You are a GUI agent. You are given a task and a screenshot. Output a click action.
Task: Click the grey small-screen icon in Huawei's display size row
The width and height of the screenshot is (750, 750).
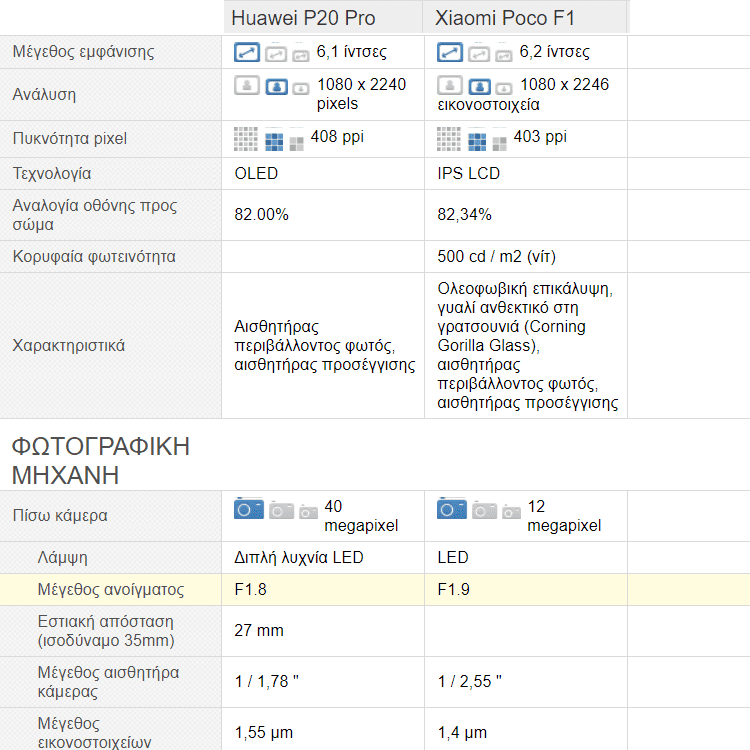tap(301, 56)
